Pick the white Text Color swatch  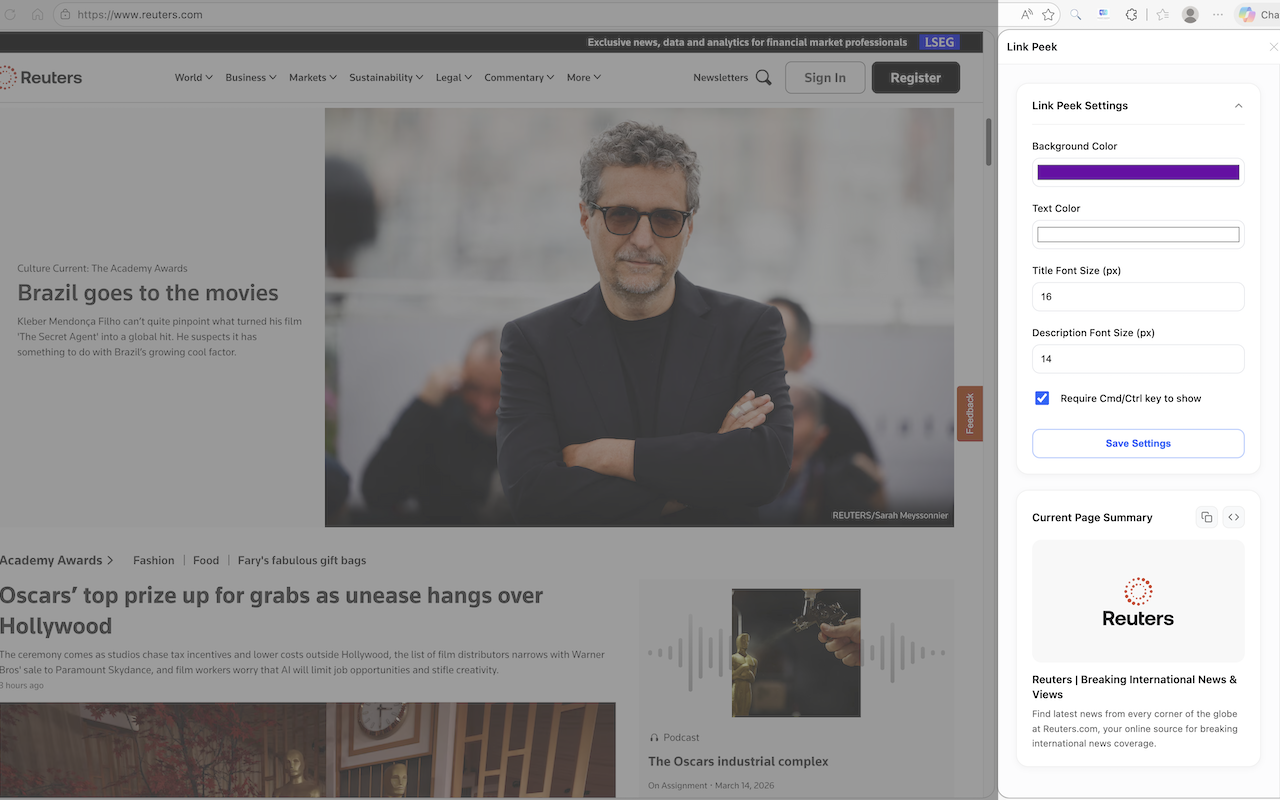[1138, 235]
